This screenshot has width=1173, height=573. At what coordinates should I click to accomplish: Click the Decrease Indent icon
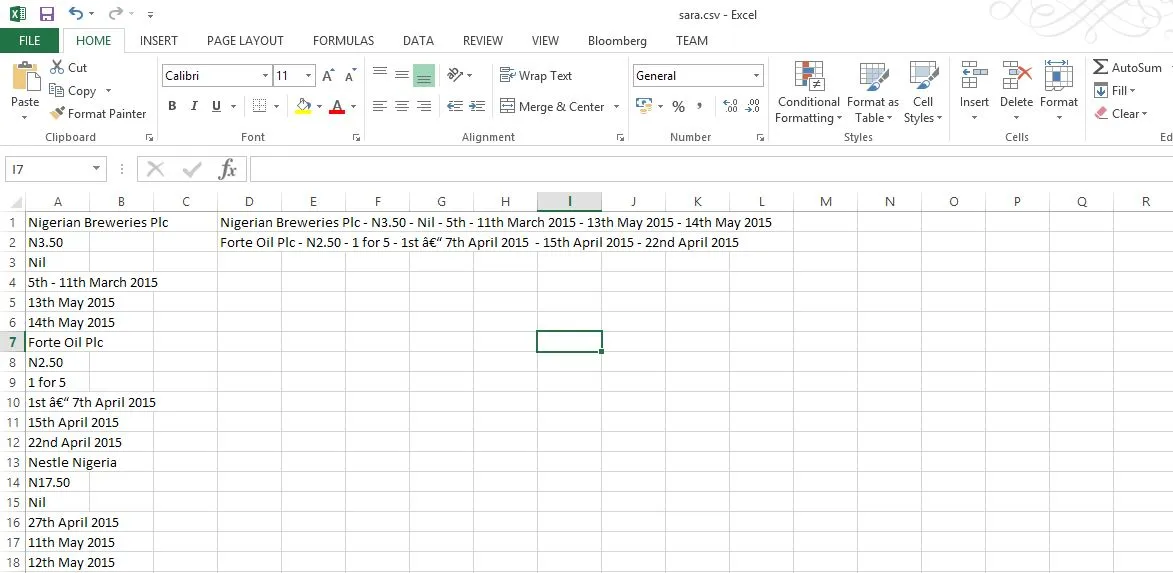click(455, 106)
